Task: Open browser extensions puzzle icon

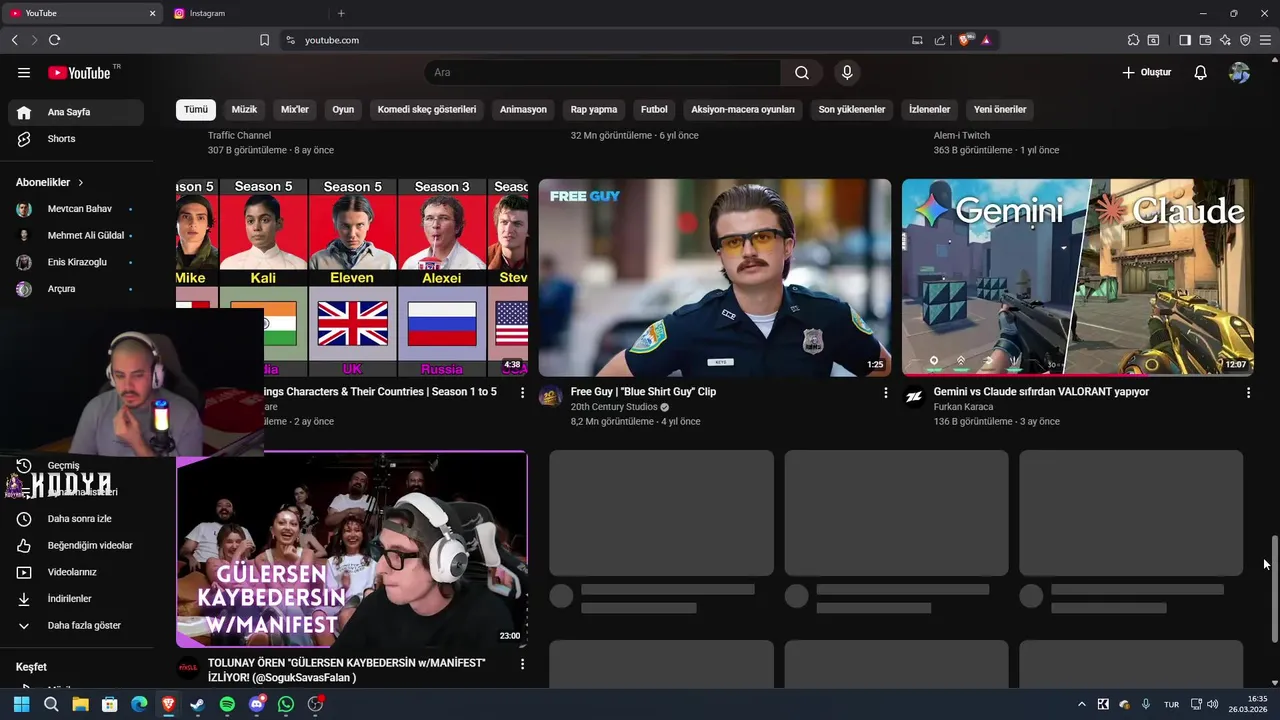Action: [x=1133, y=40]
